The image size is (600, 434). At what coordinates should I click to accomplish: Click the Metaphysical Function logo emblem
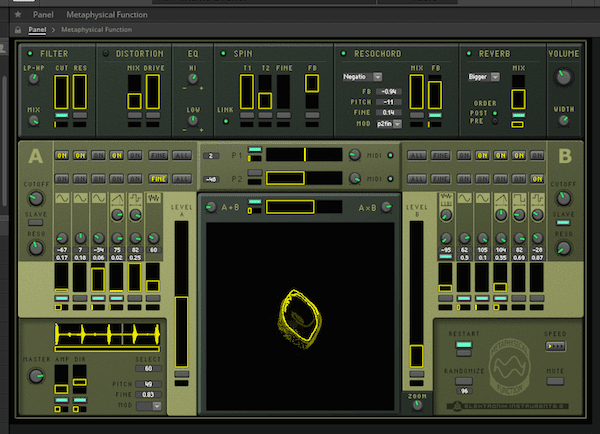point(510,368)
